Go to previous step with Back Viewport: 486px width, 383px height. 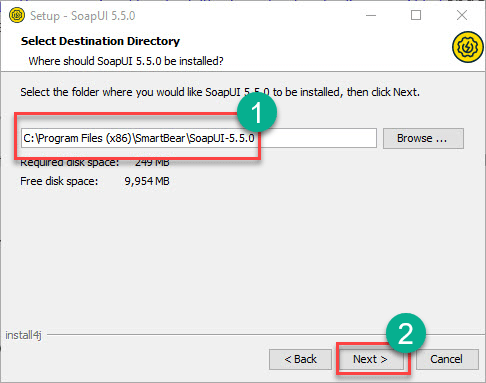pos(300,359)
